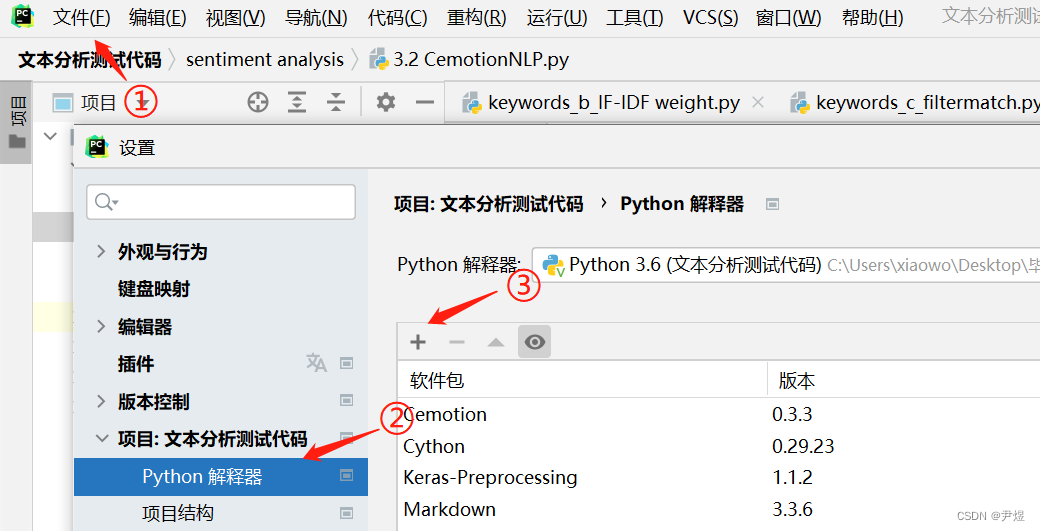Open the VCS(S) menu
This screenshot has height=531, width=1040.
click(710, 18)
